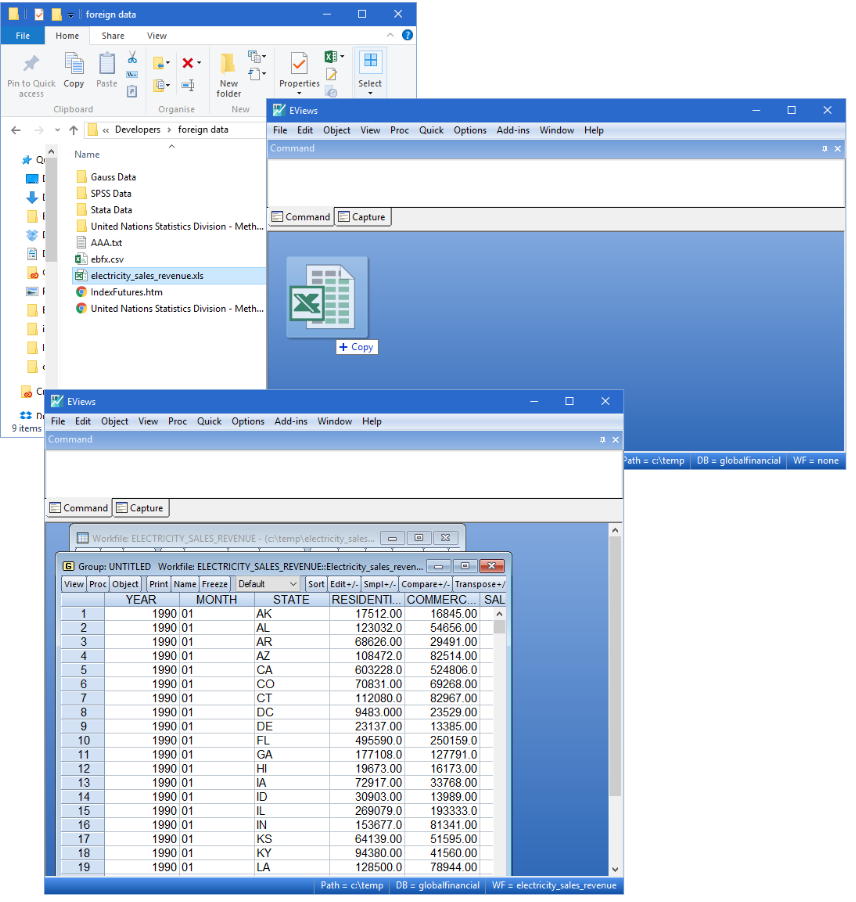856x902 pixels.
Task: Select the Capture tab in back EViews window
Action: tap(362, 217)
